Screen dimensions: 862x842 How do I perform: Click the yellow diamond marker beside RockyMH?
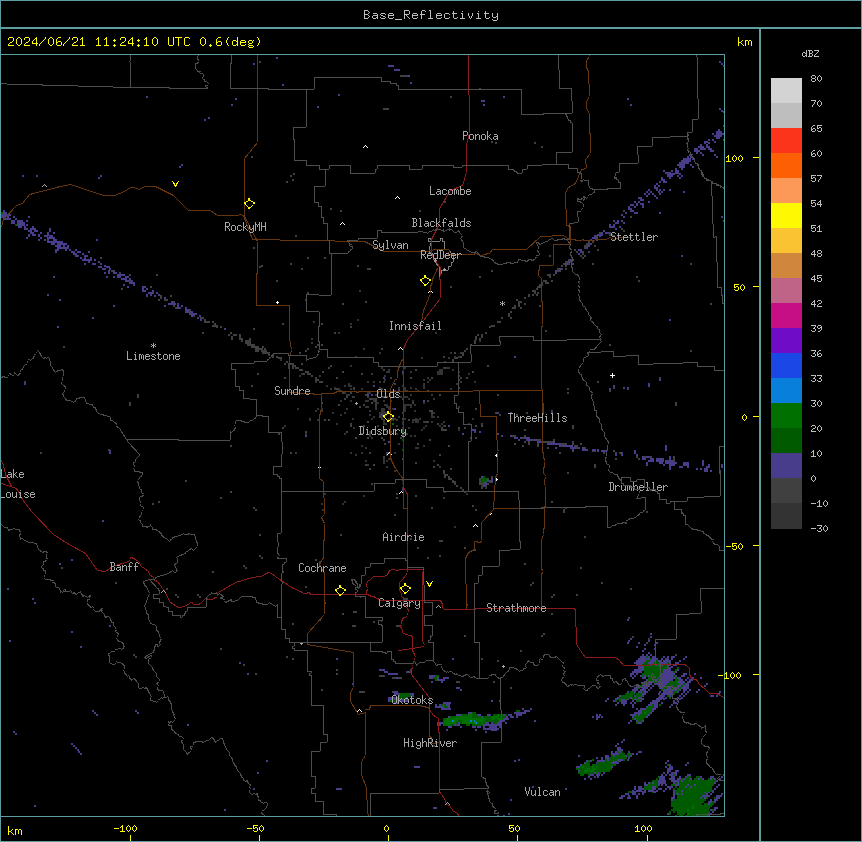click(250, 204)
